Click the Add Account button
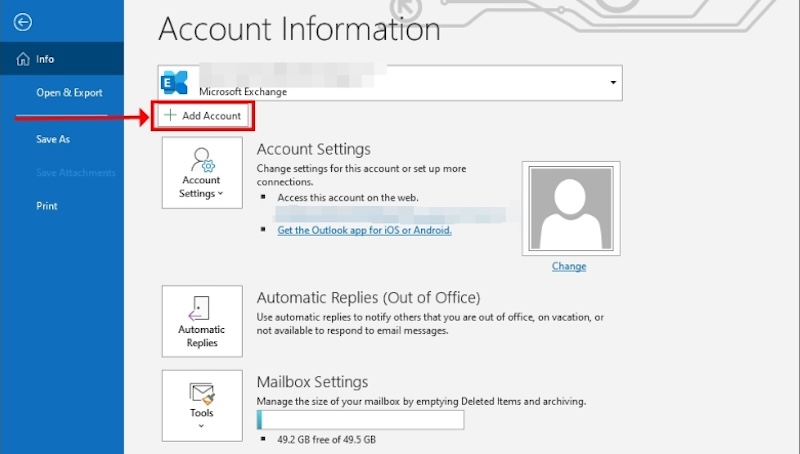 [x=203, y=116]
